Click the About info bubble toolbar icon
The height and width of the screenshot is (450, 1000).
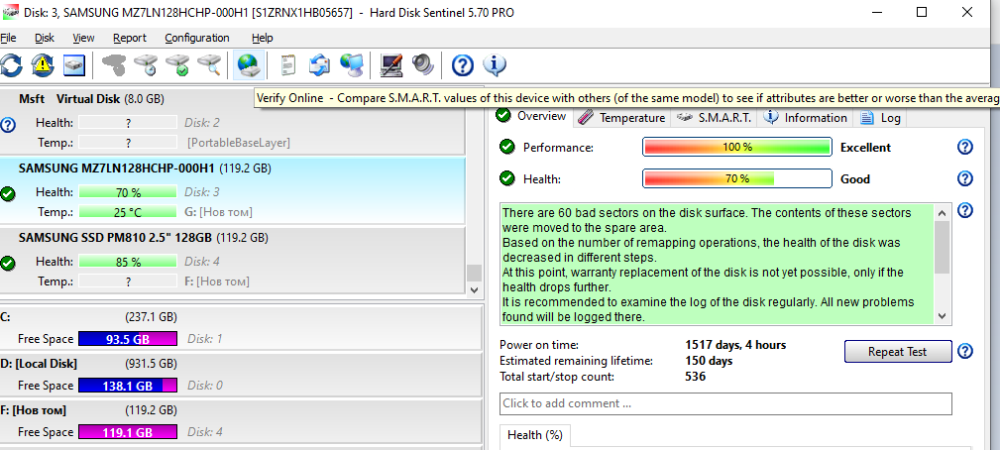[494, 66]
